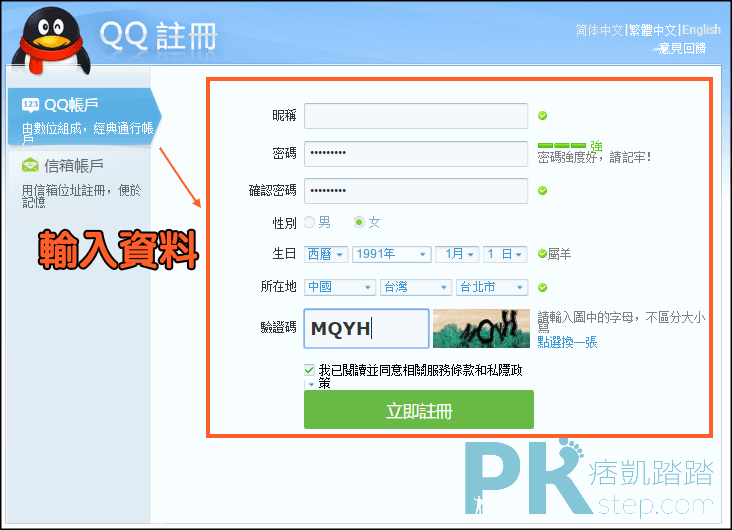The height and width of the screenshot is (530, 732).
Task: Select the QQ帳戶 tab in sidebar
Action: click(84, 117)
